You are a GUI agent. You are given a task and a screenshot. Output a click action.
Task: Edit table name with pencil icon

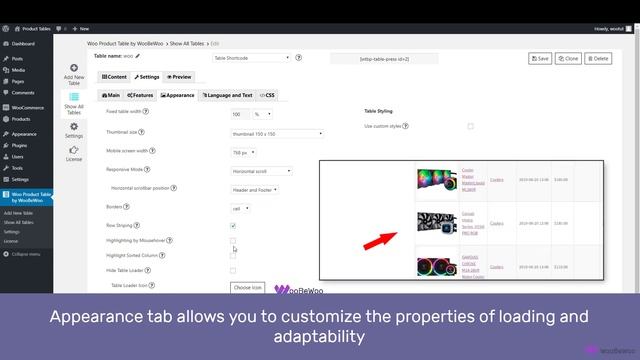click(x=138, y=56)
